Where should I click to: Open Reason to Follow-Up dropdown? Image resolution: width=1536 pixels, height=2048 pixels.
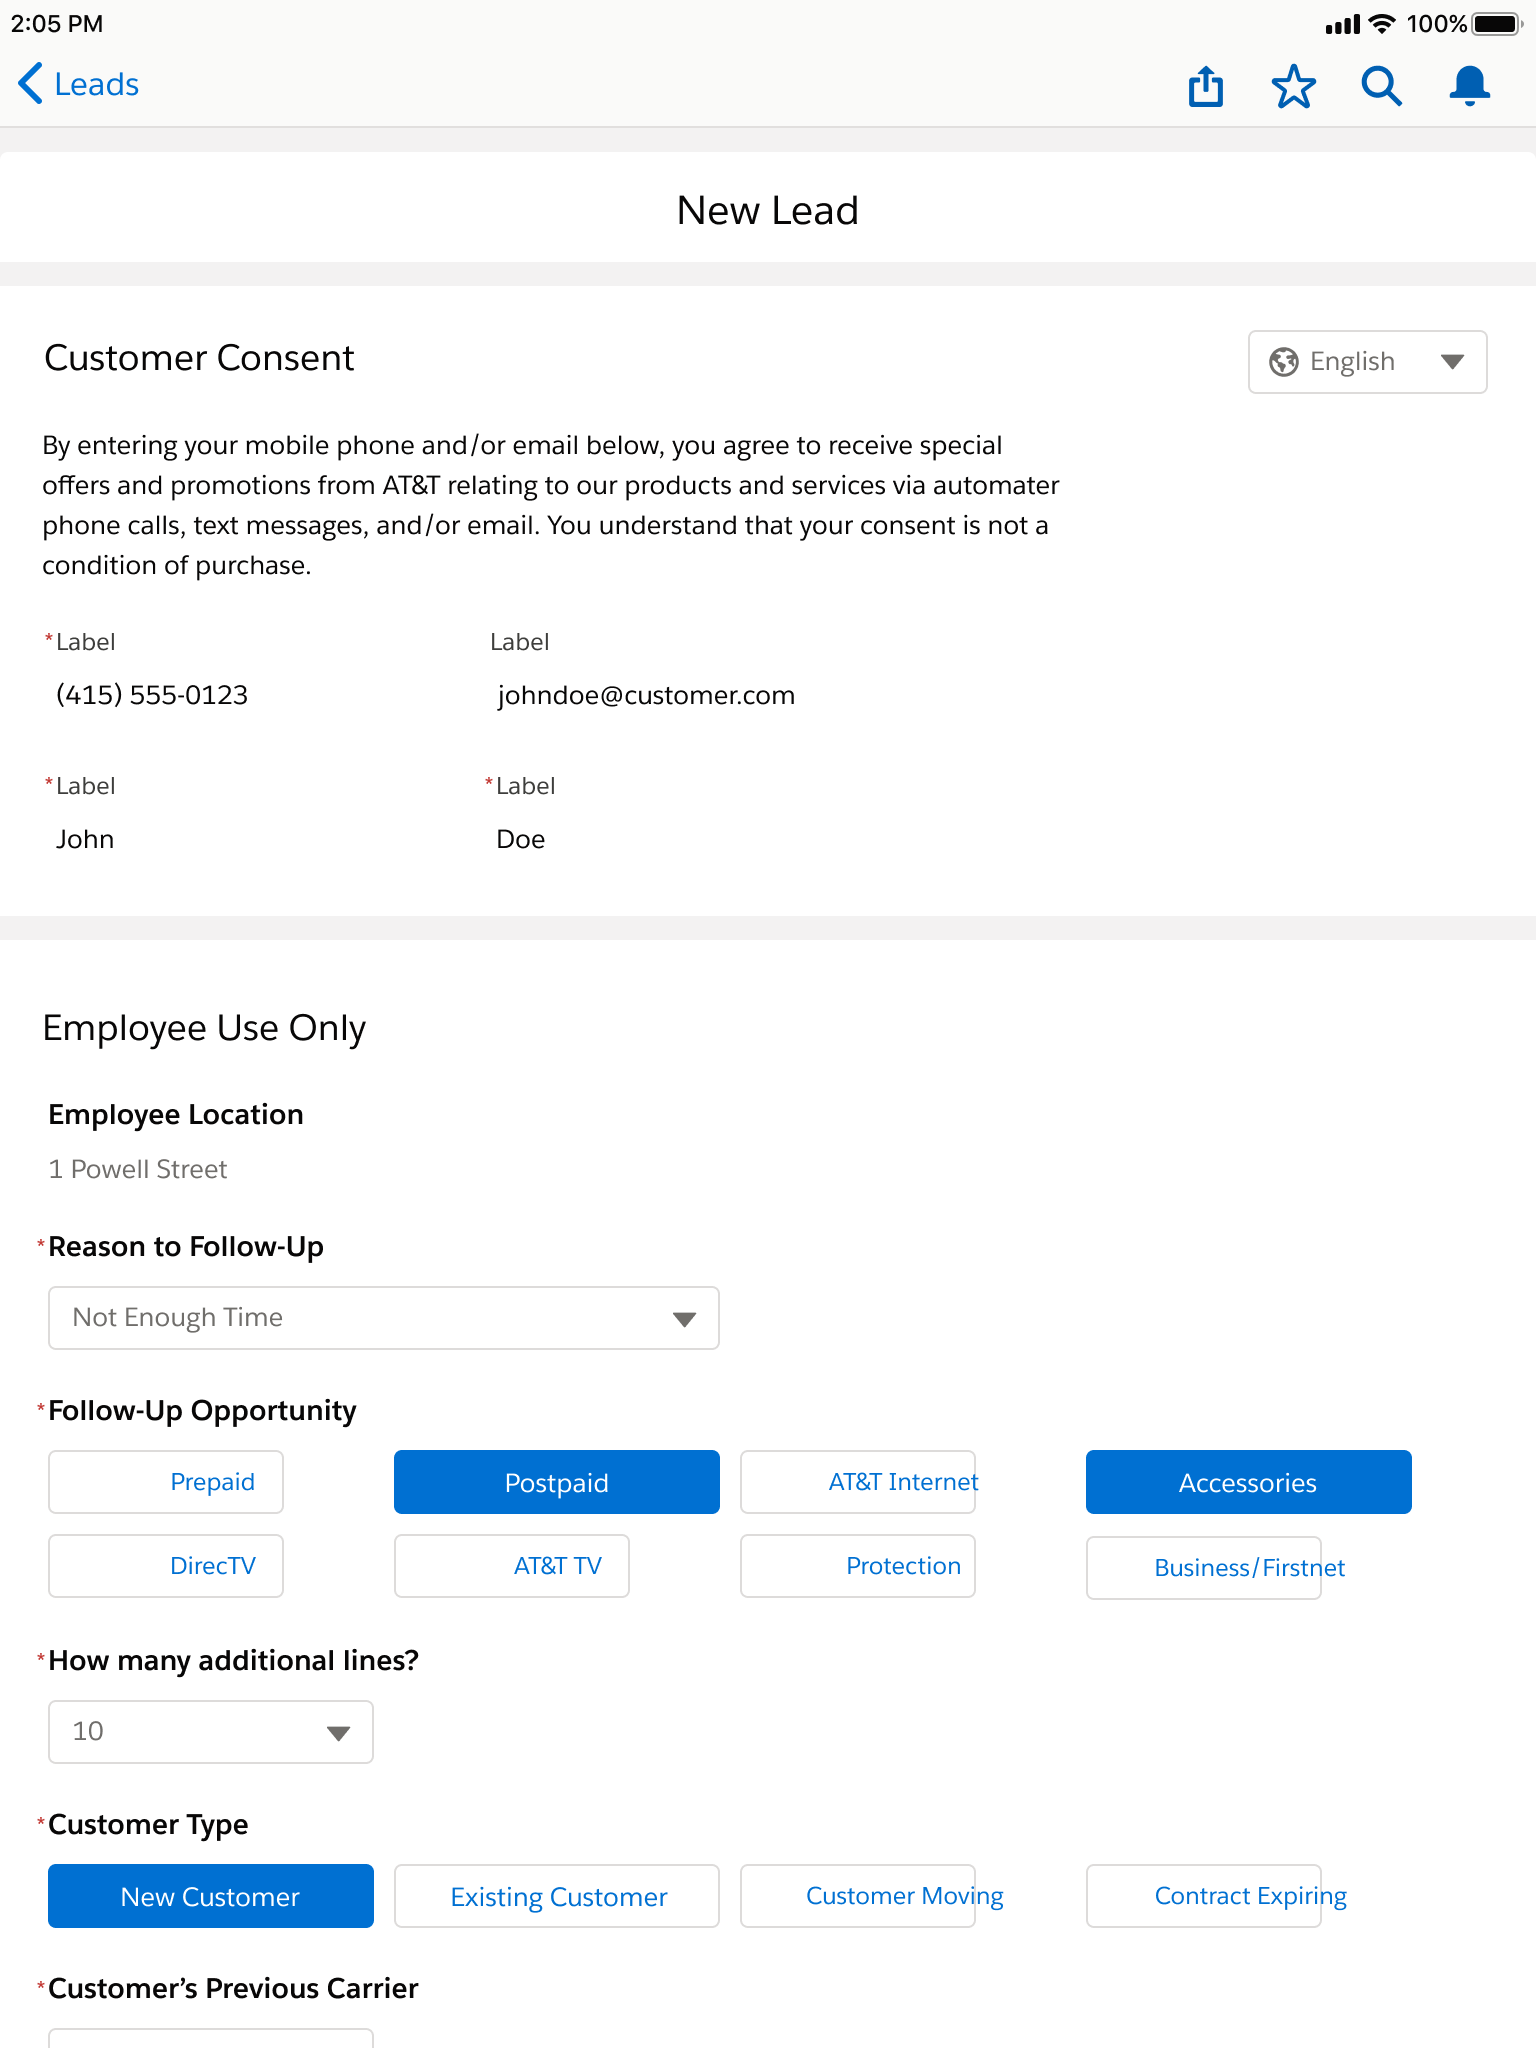[384, 1318]
